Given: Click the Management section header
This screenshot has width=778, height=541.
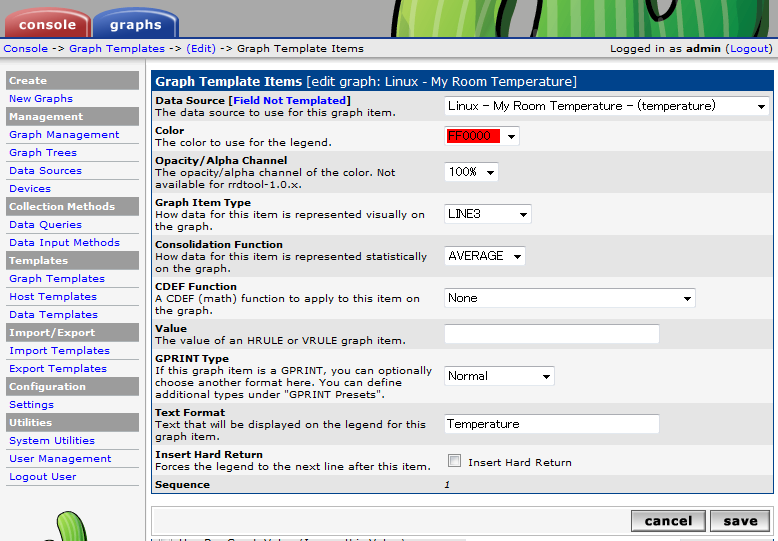Looking at the screenshot, I should coord(72,117).
